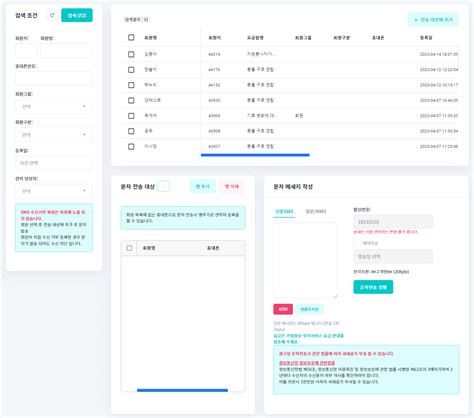Check the row with member number 43908
The height and width of the screenshot is (418, 474).
(131, 131)
